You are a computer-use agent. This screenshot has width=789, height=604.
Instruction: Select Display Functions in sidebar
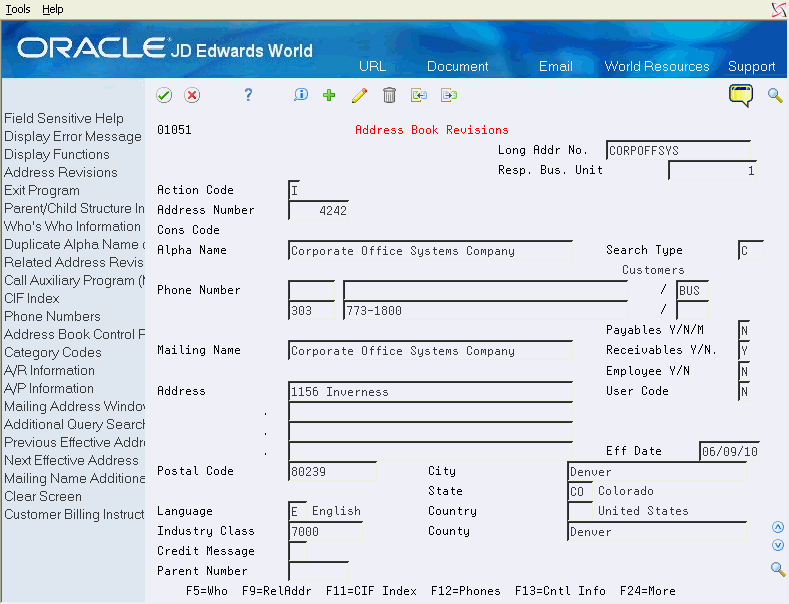click(x=57, y=155)
